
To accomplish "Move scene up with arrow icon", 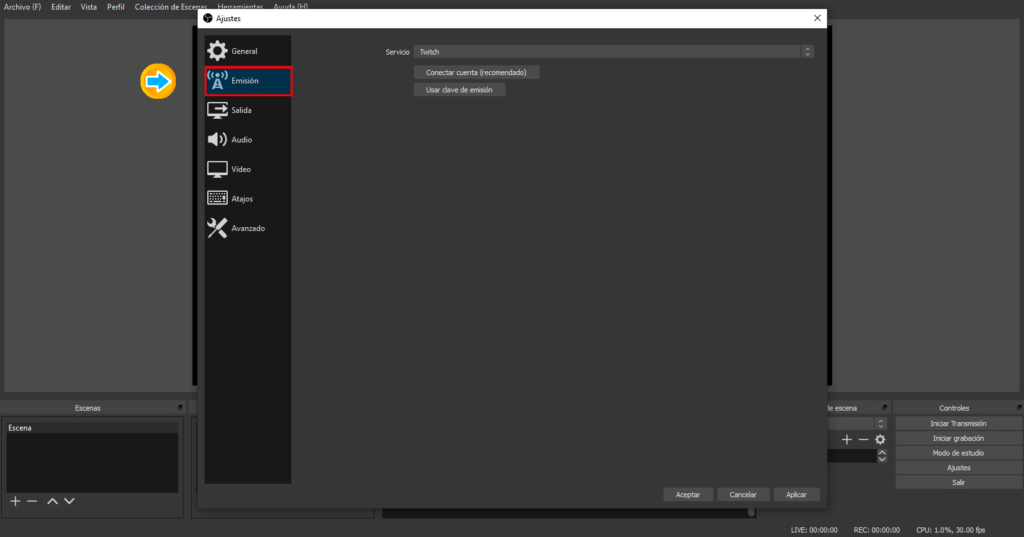I will (52, 500).
